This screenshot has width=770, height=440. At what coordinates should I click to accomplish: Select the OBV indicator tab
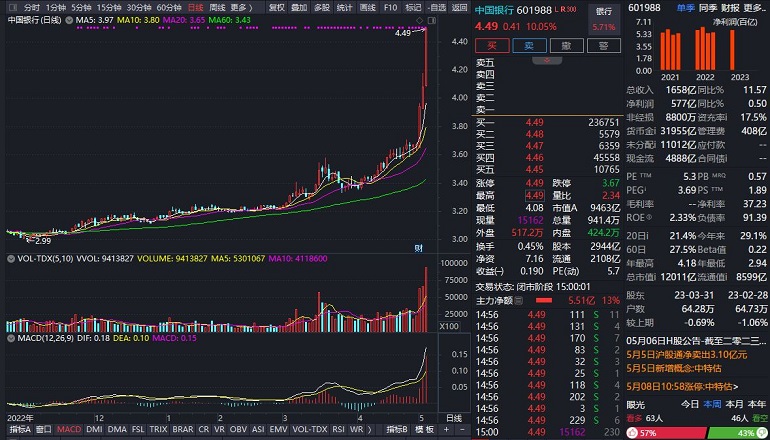(238, 429)
